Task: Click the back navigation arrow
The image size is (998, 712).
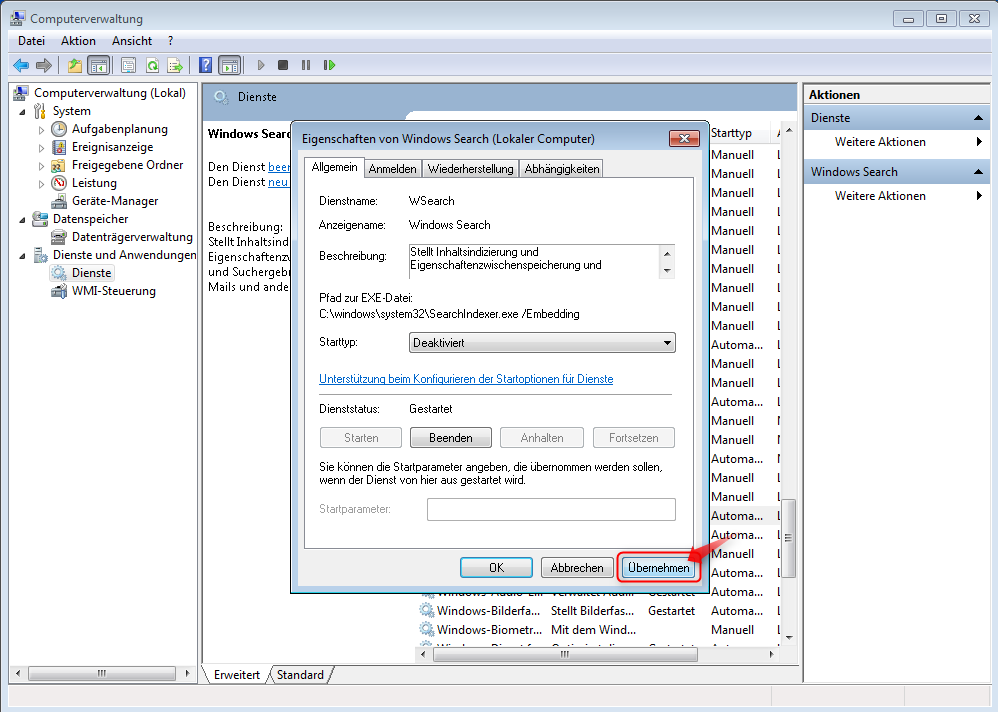Action: pos(20,64)
